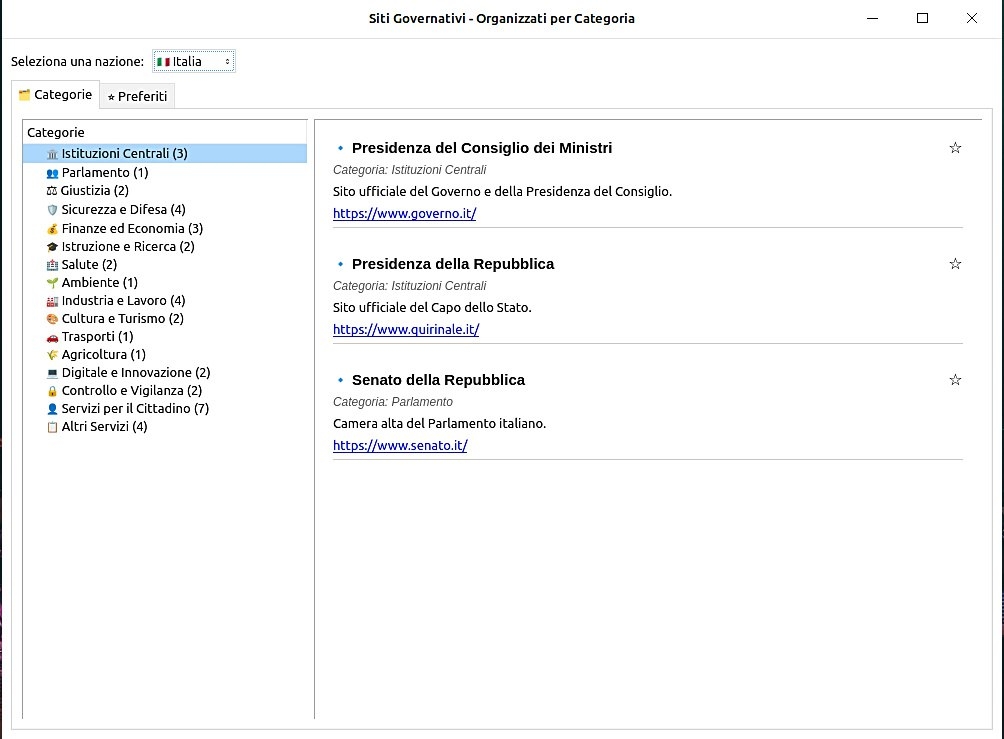Click the title Presidenza del Consiglio dei Ministri
Screen dimensions: 1004x739
482,148
